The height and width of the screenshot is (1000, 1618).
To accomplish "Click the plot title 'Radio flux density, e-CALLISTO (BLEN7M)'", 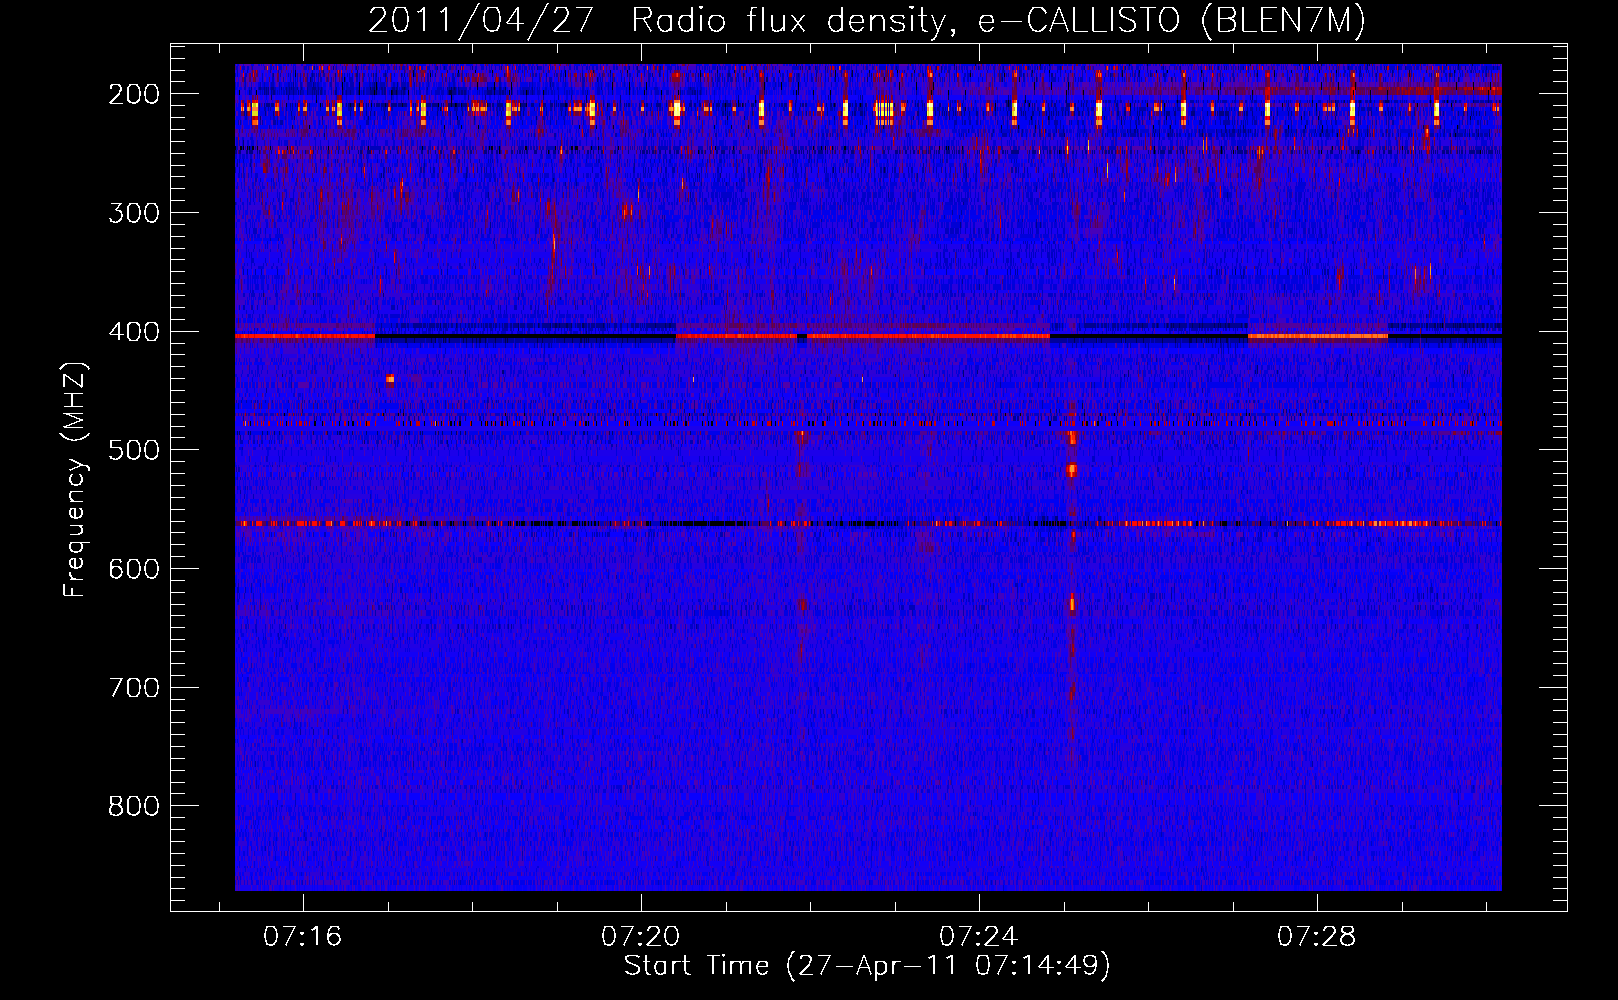I will click(998, 21).
